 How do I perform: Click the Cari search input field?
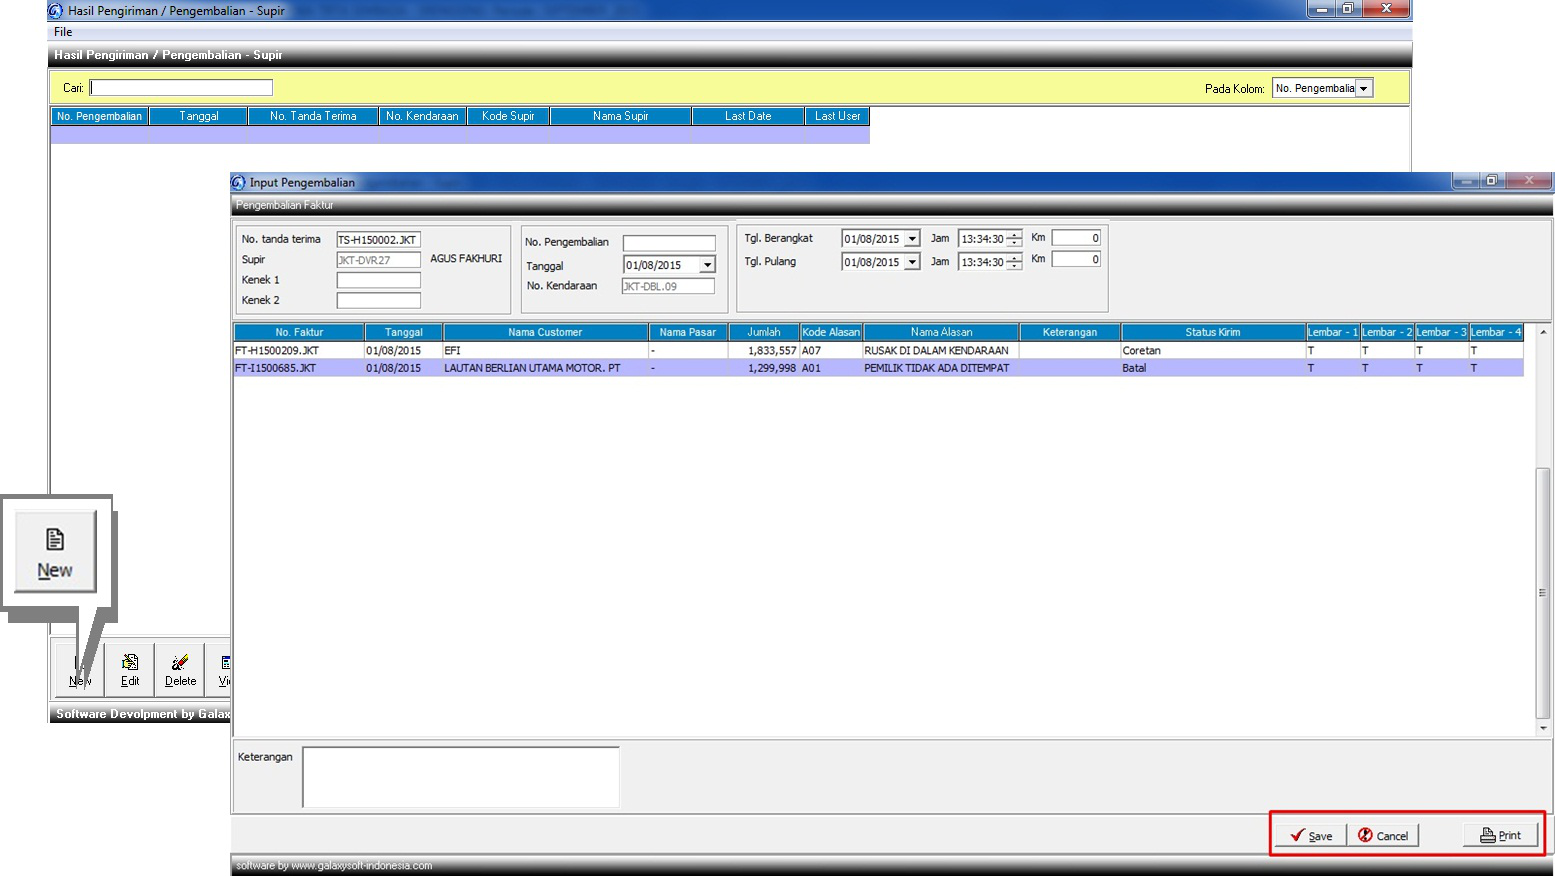[181, 88]
